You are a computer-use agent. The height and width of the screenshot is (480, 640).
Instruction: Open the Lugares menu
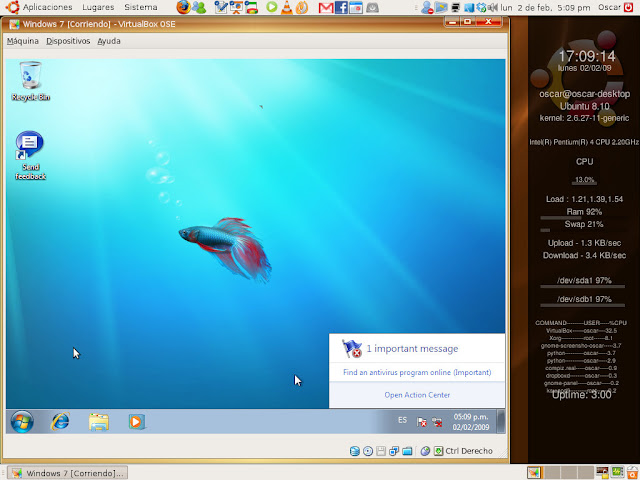98,7
